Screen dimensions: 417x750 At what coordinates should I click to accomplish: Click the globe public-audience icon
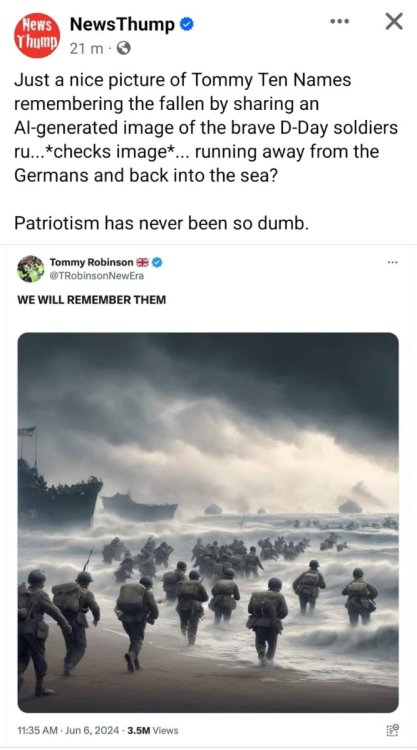pyautogui.click(x=124, y=48)
